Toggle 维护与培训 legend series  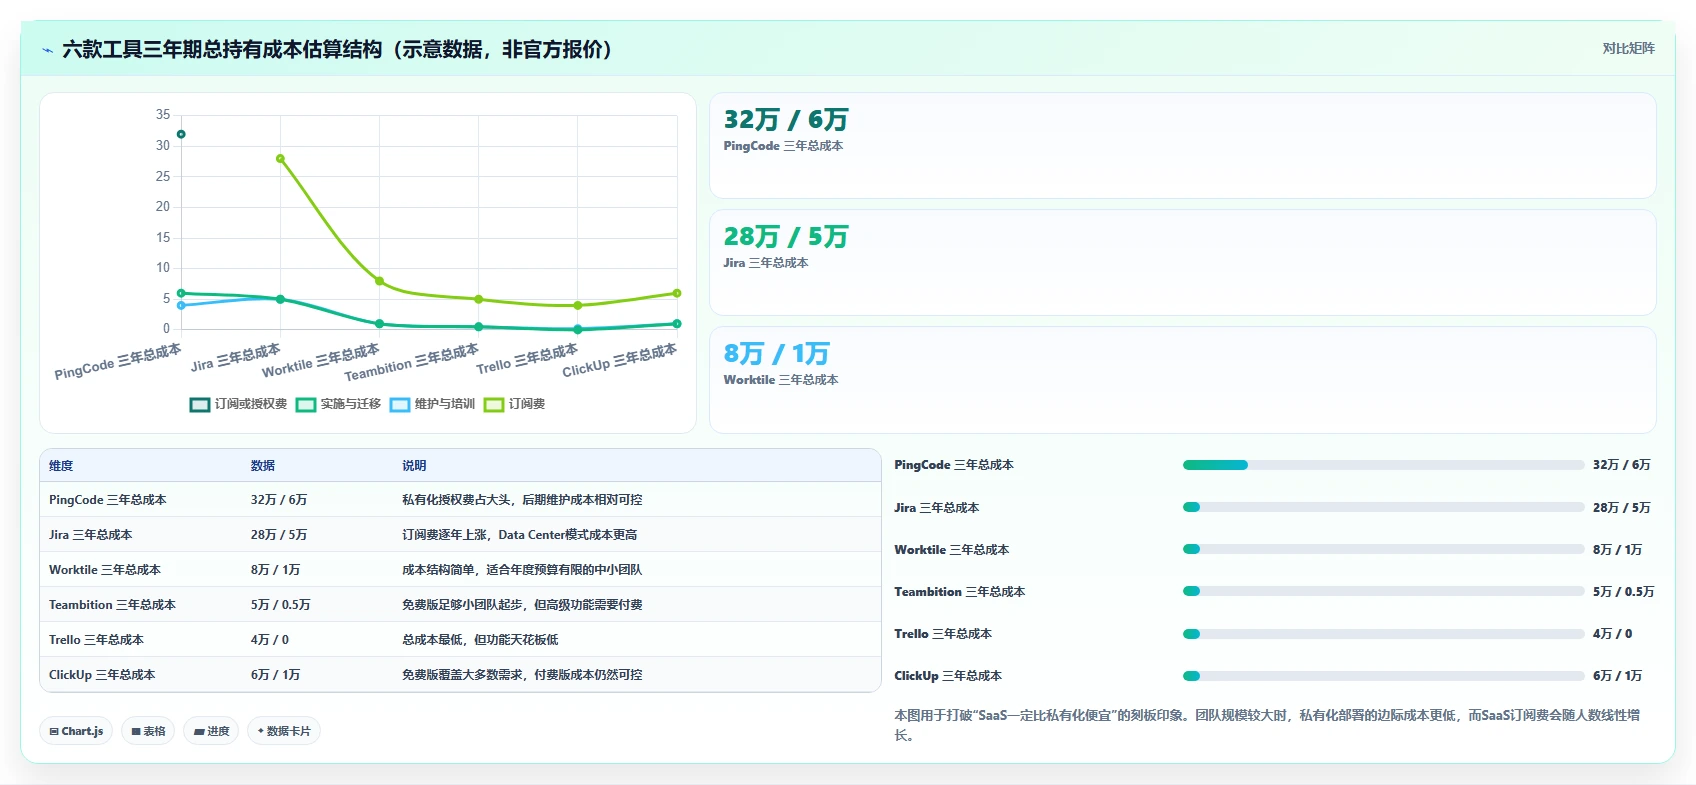(432, 404)
